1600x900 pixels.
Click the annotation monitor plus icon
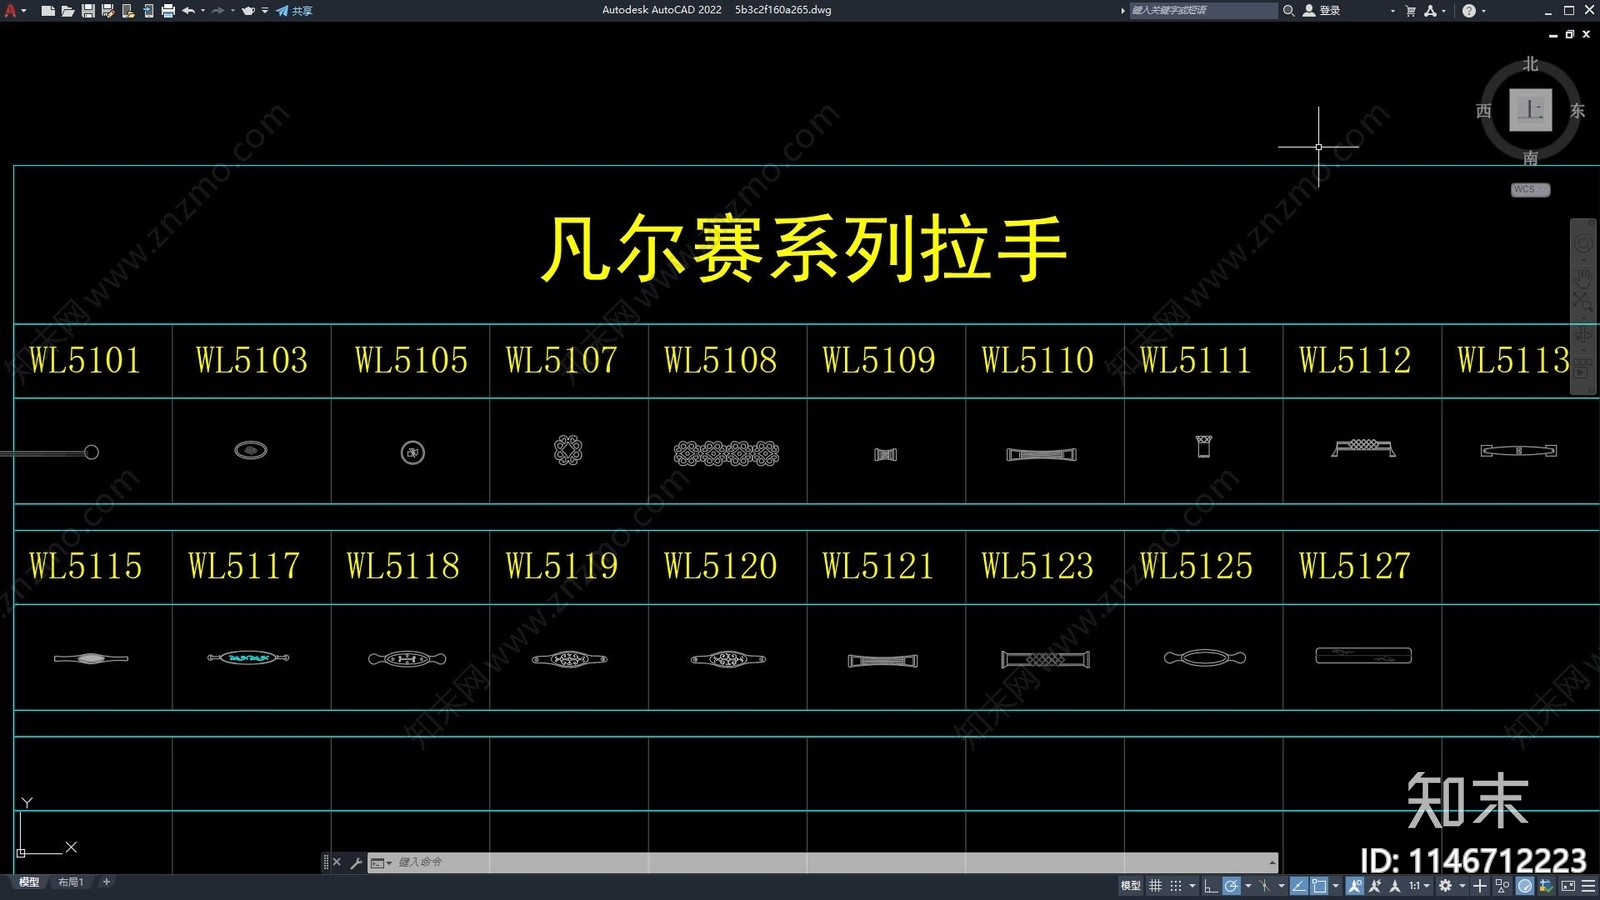click(x=1480, y=886)
